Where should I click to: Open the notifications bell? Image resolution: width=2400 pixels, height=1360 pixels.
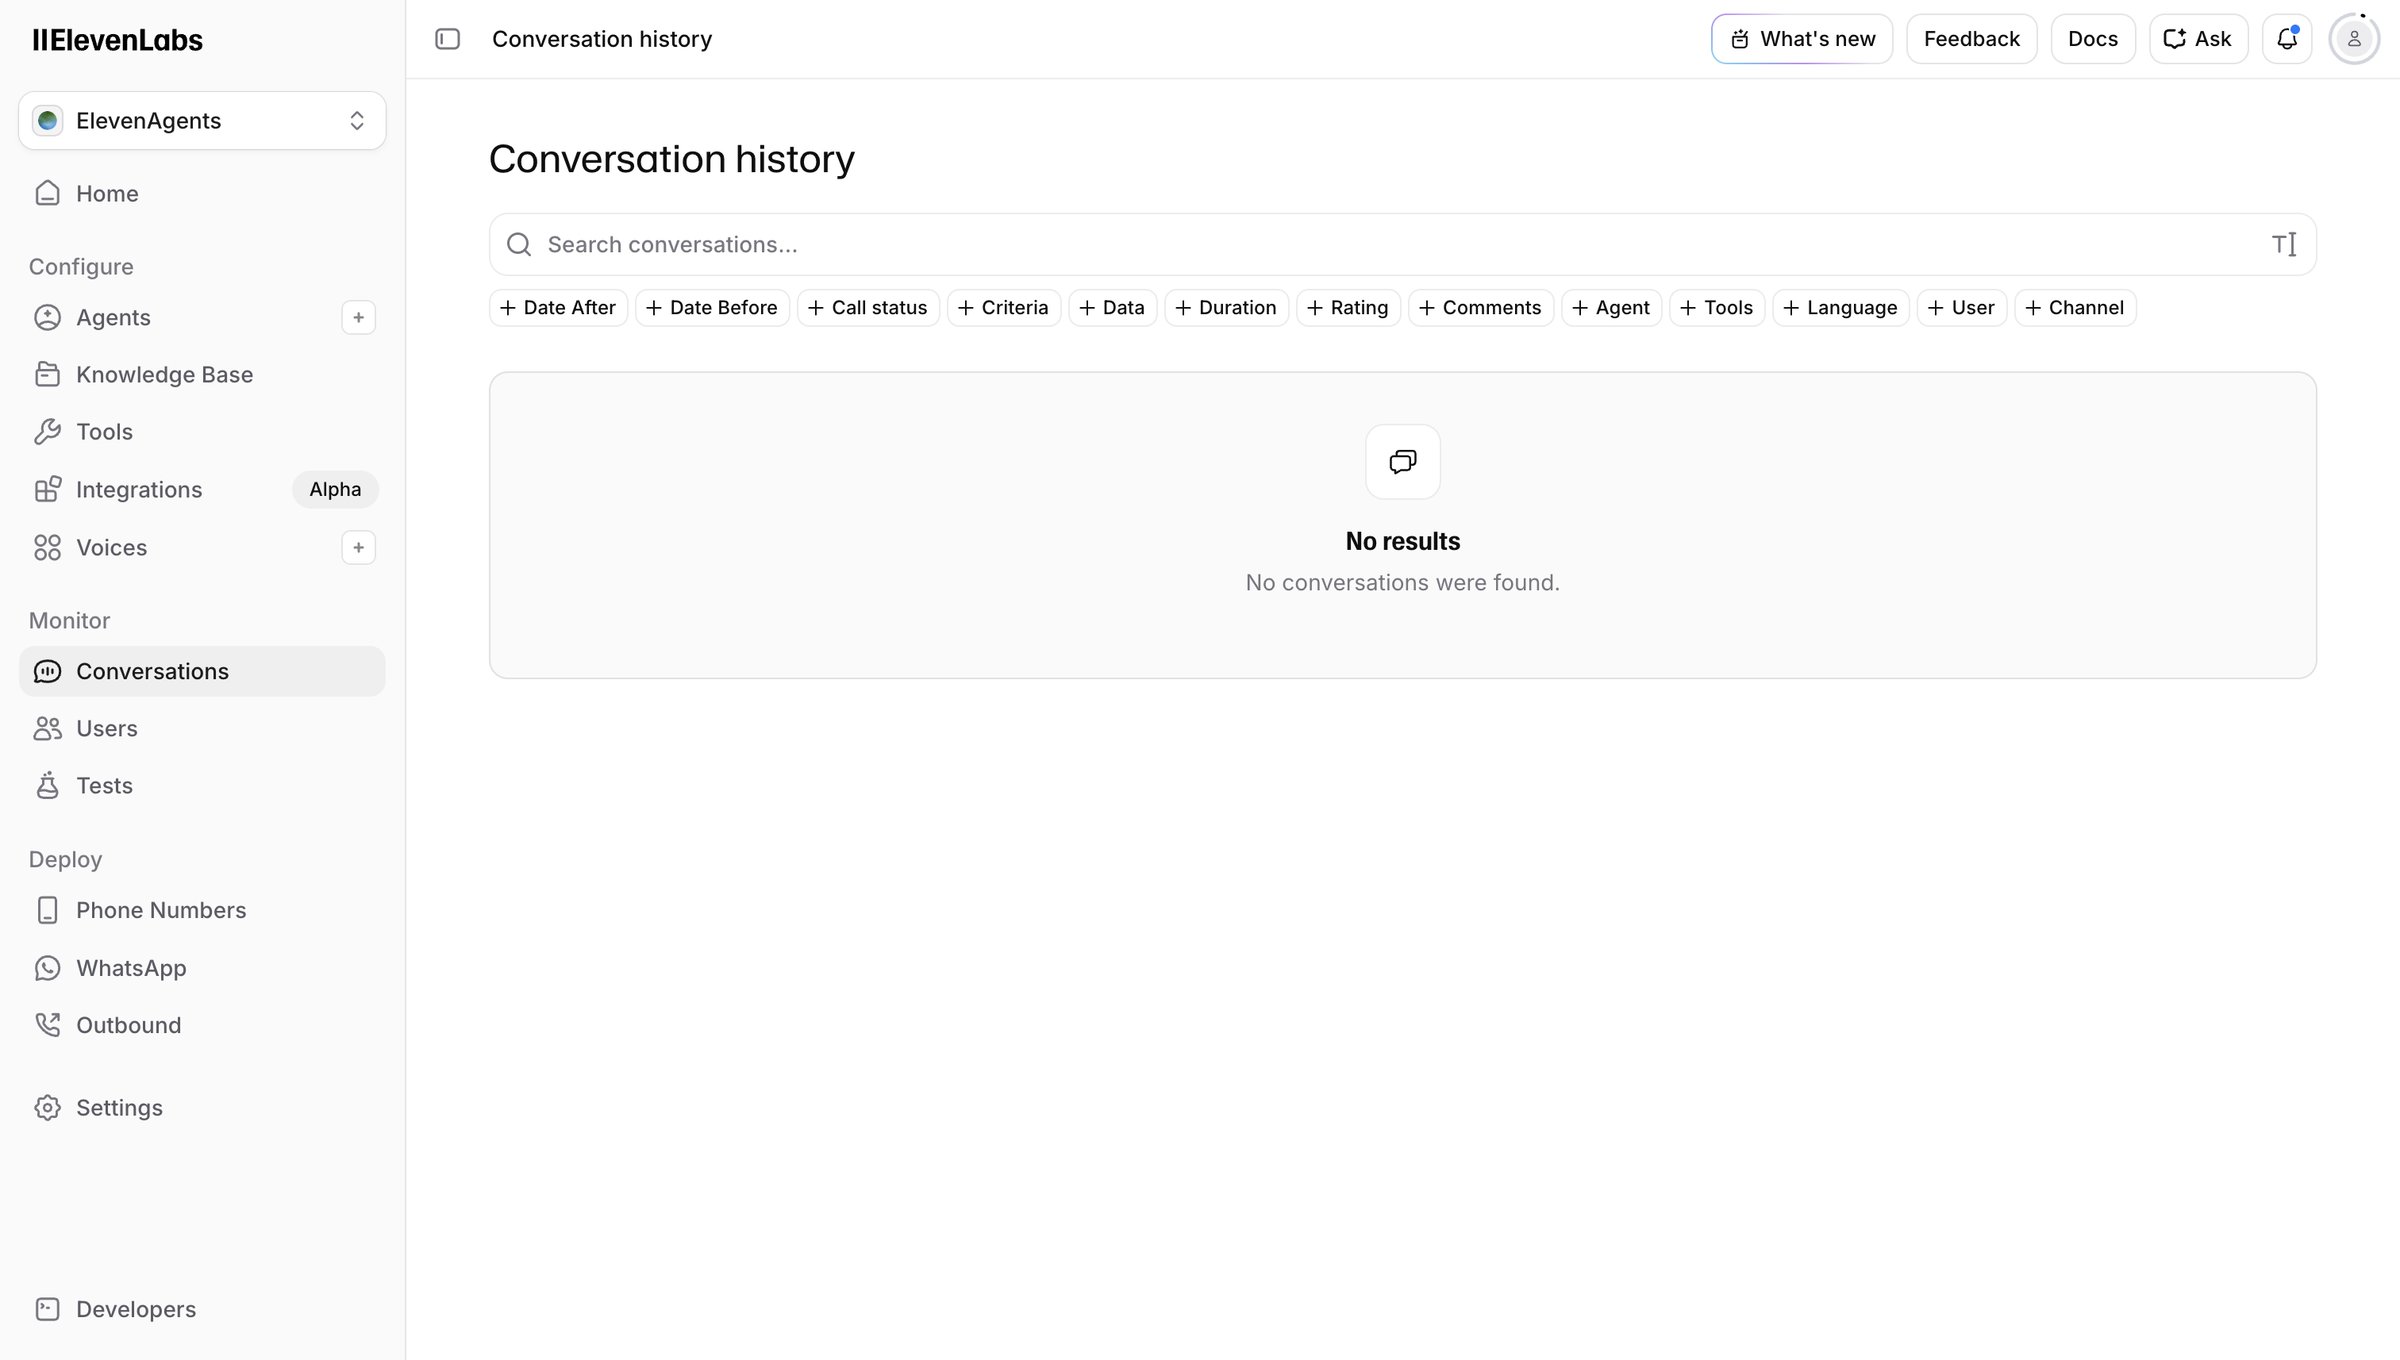[x=2287, y=39]
